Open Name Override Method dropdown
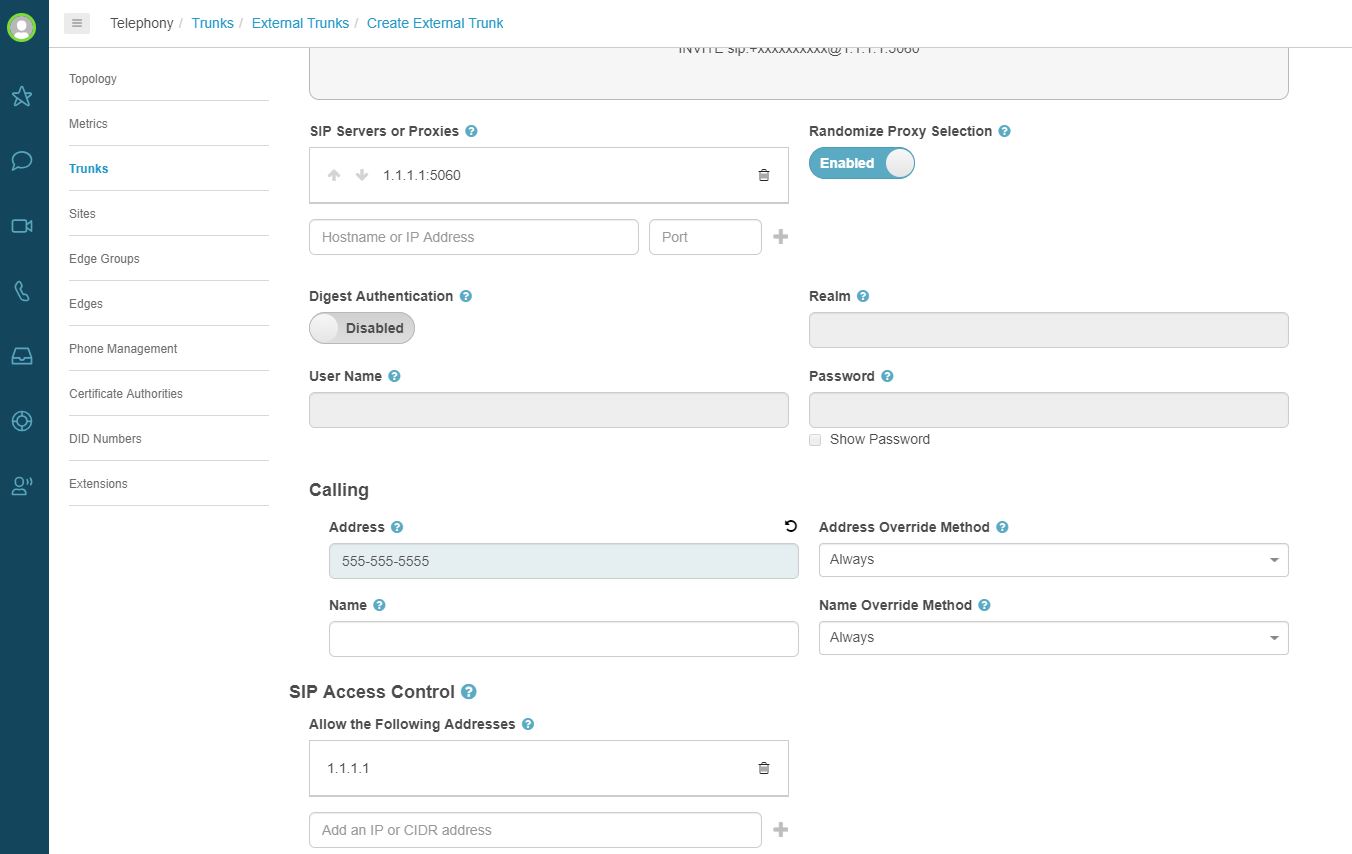The width and height of the screenshot is (1352, 854). 1053,638
